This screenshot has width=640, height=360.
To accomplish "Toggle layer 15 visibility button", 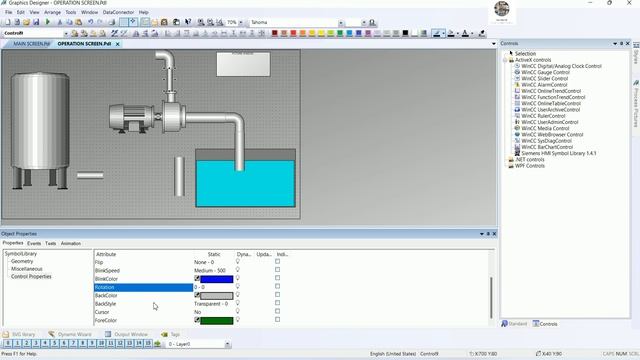I will [x=148, y=344].
